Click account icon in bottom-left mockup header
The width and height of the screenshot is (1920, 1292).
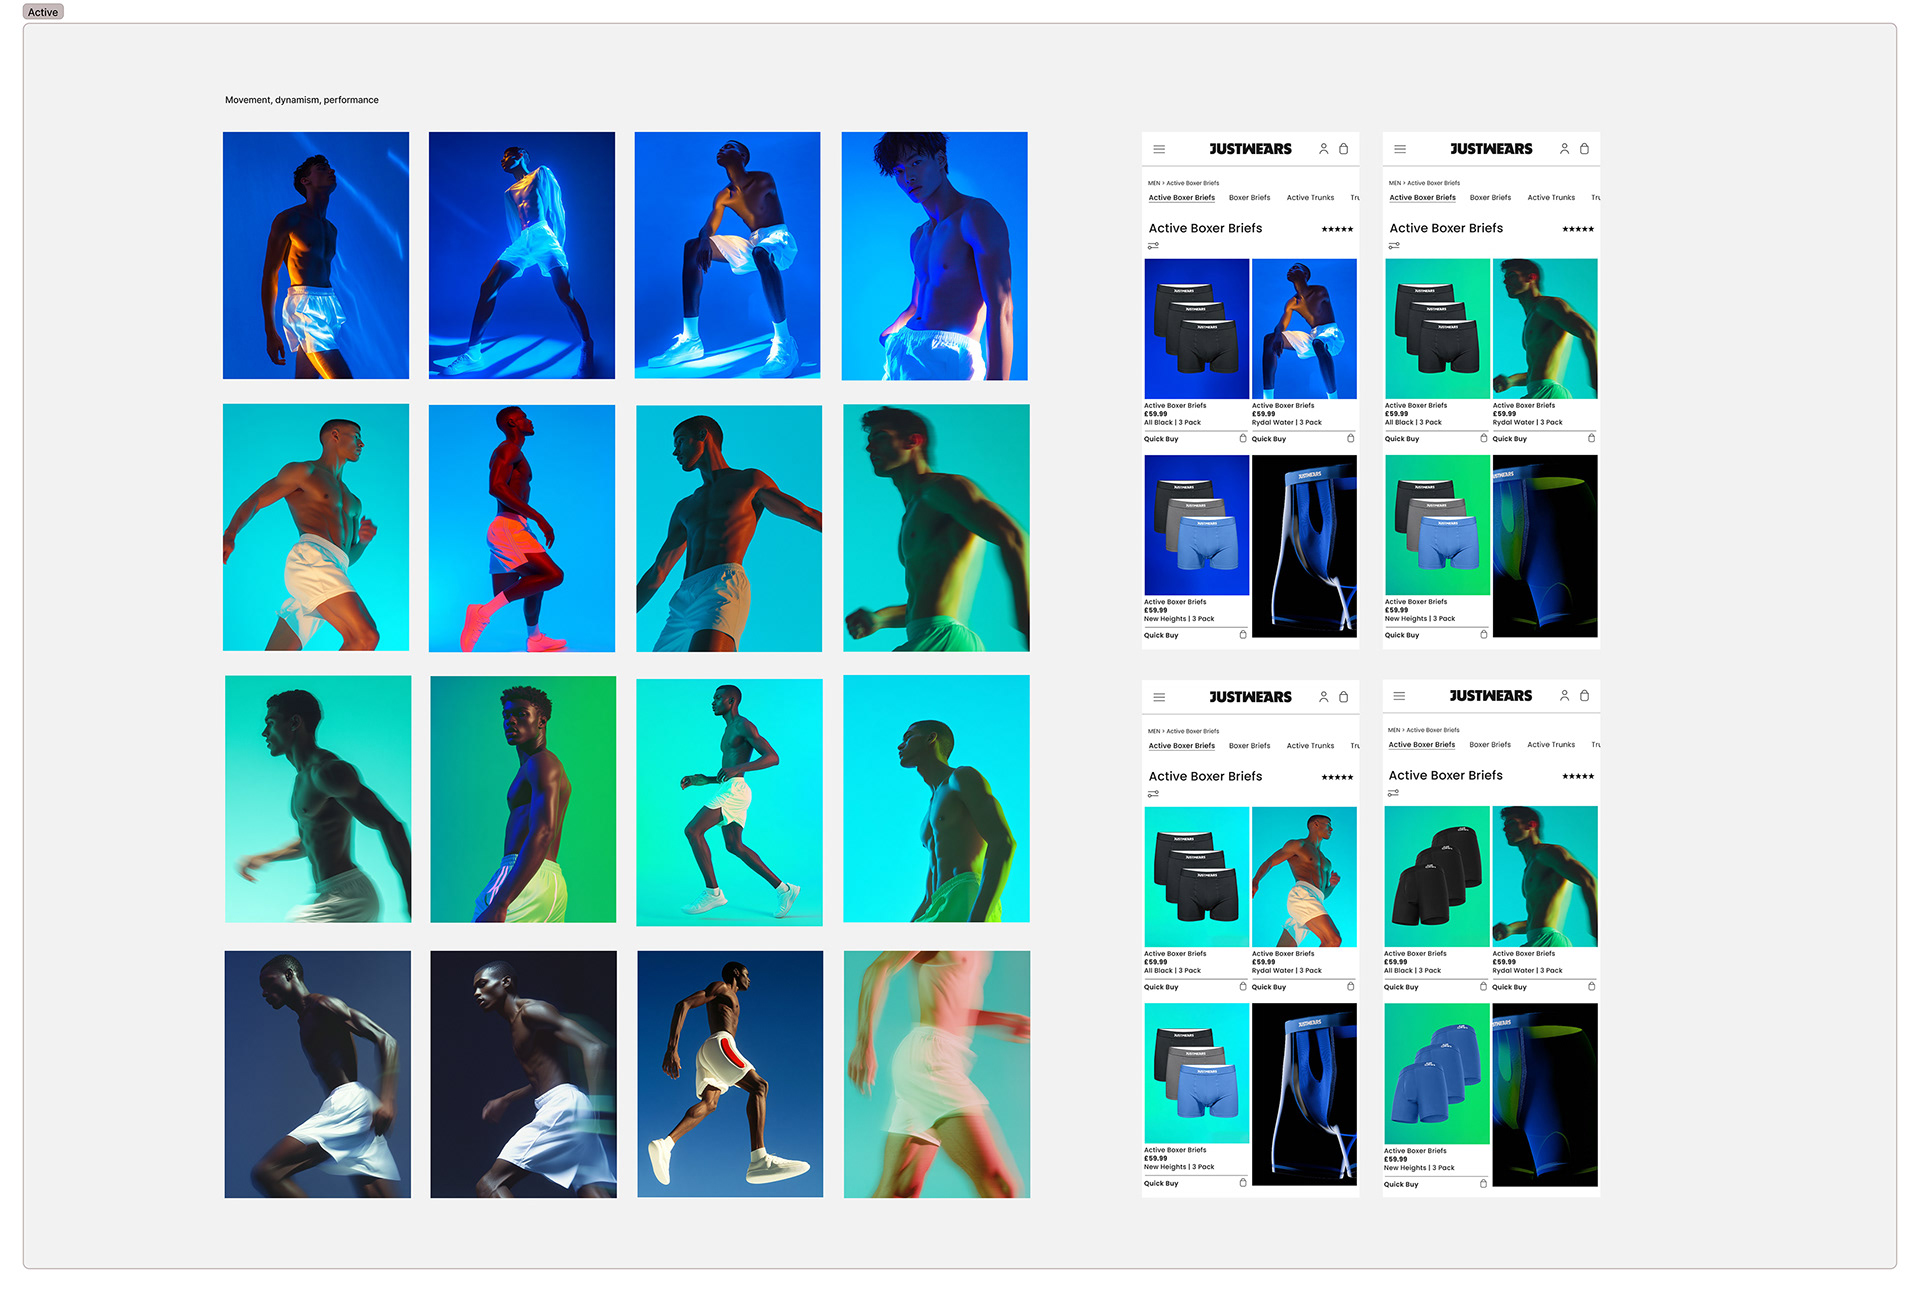(x=1323, y=697)
